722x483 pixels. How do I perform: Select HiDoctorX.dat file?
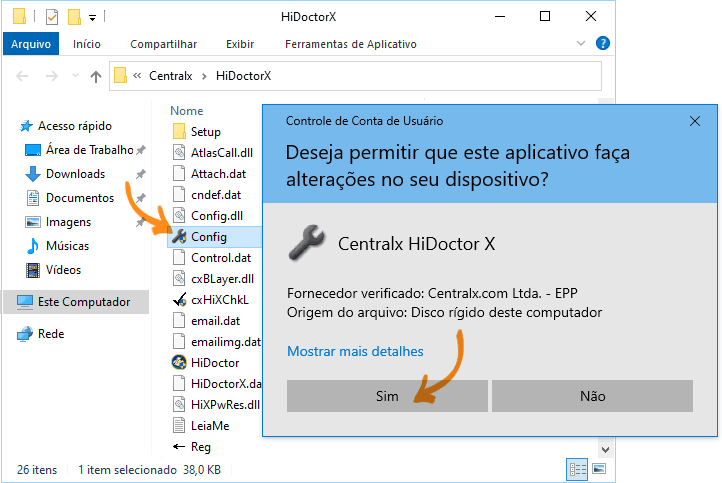(226, 384)
